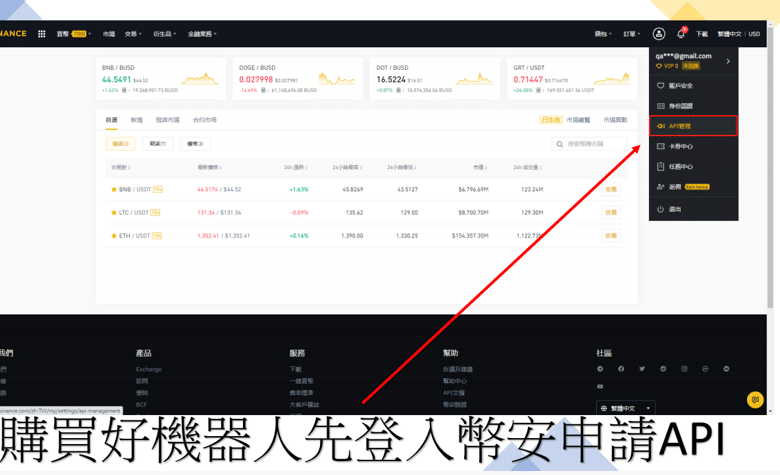
Task: Click the API management plug icon
Action: click(661, 126)
